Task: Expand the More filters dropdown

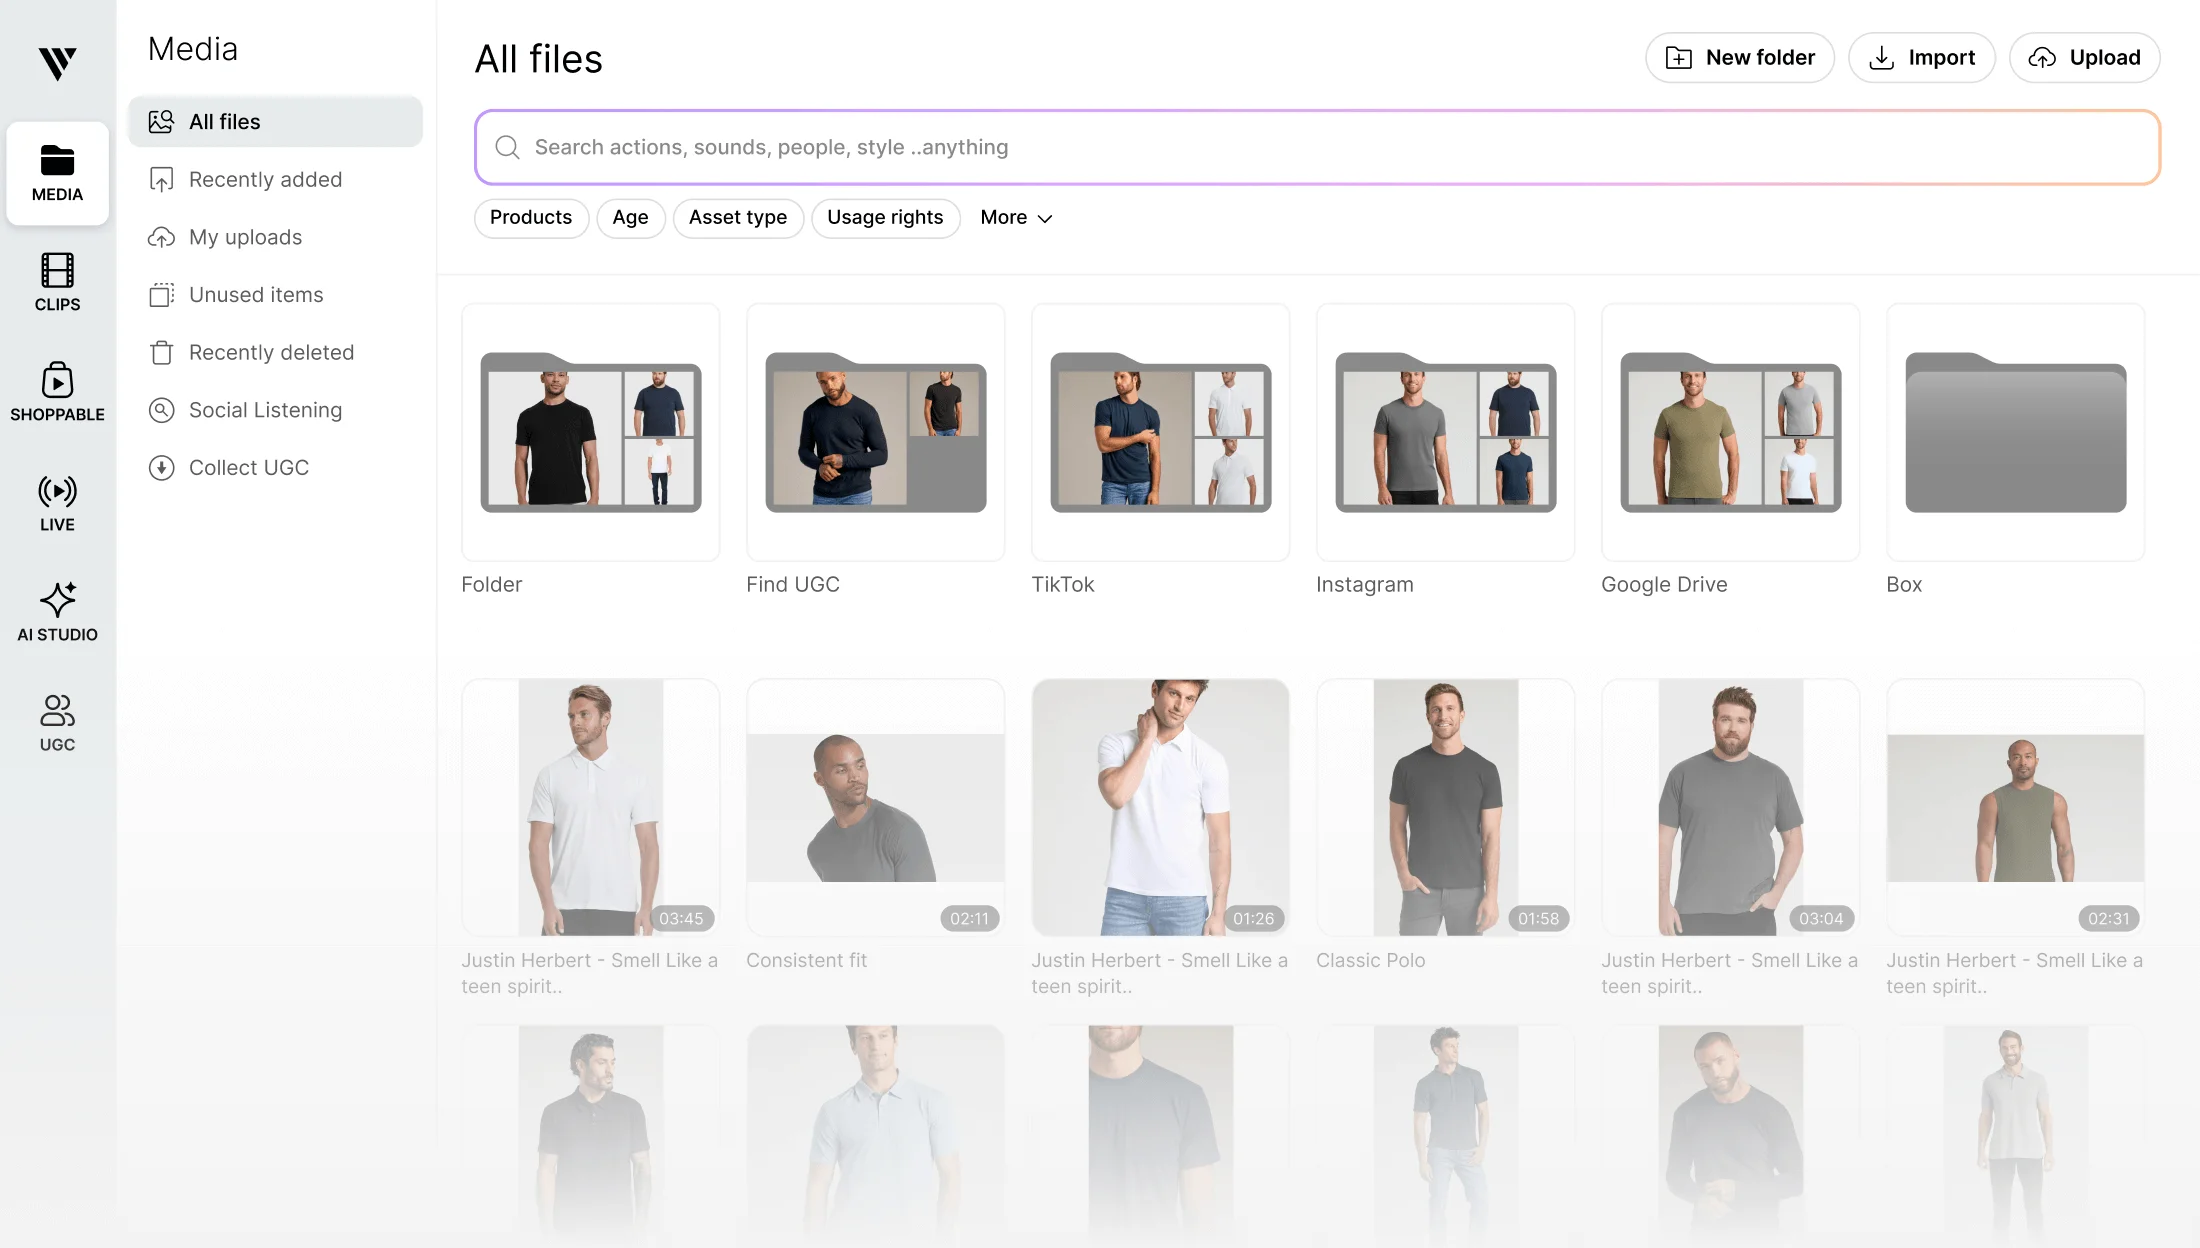Action: [1015, 218]
